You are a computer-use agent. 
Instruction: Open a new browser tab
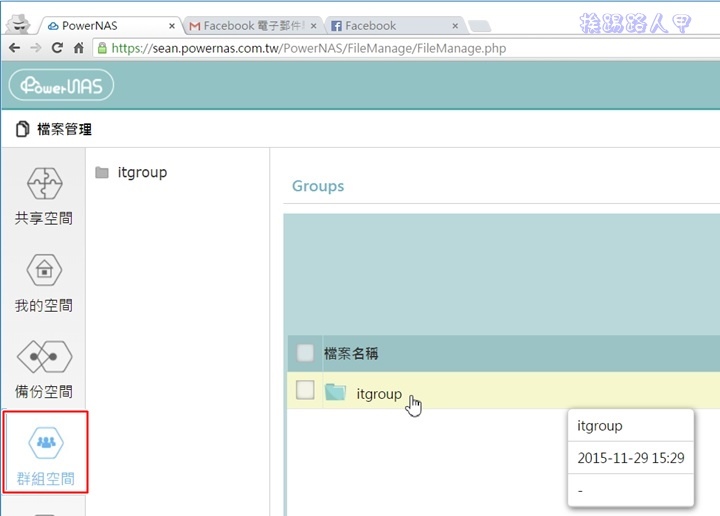(x=480, y=26)
